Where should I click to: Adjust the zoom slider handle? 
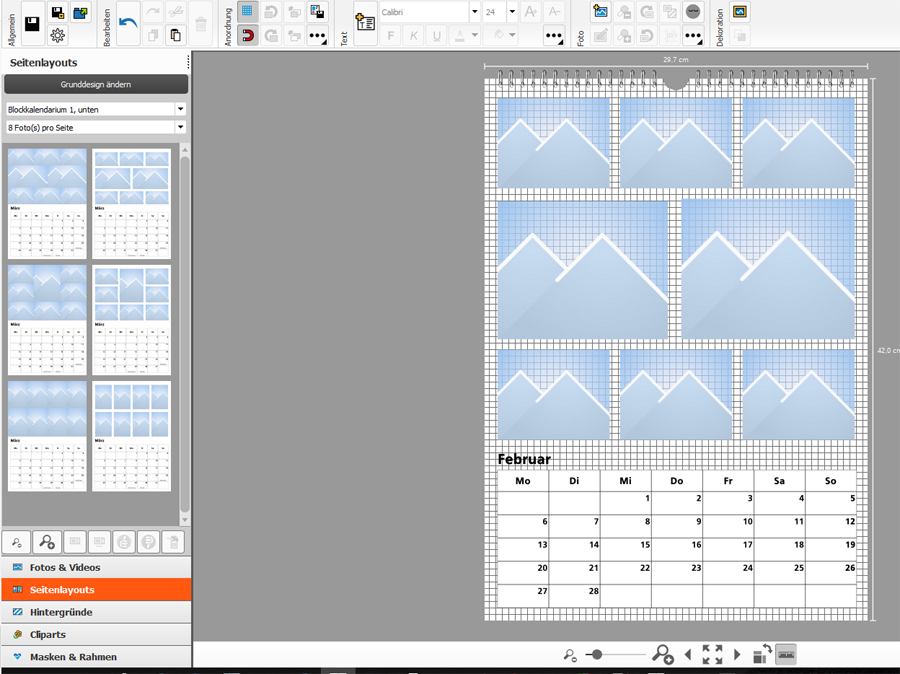[597, 654]
